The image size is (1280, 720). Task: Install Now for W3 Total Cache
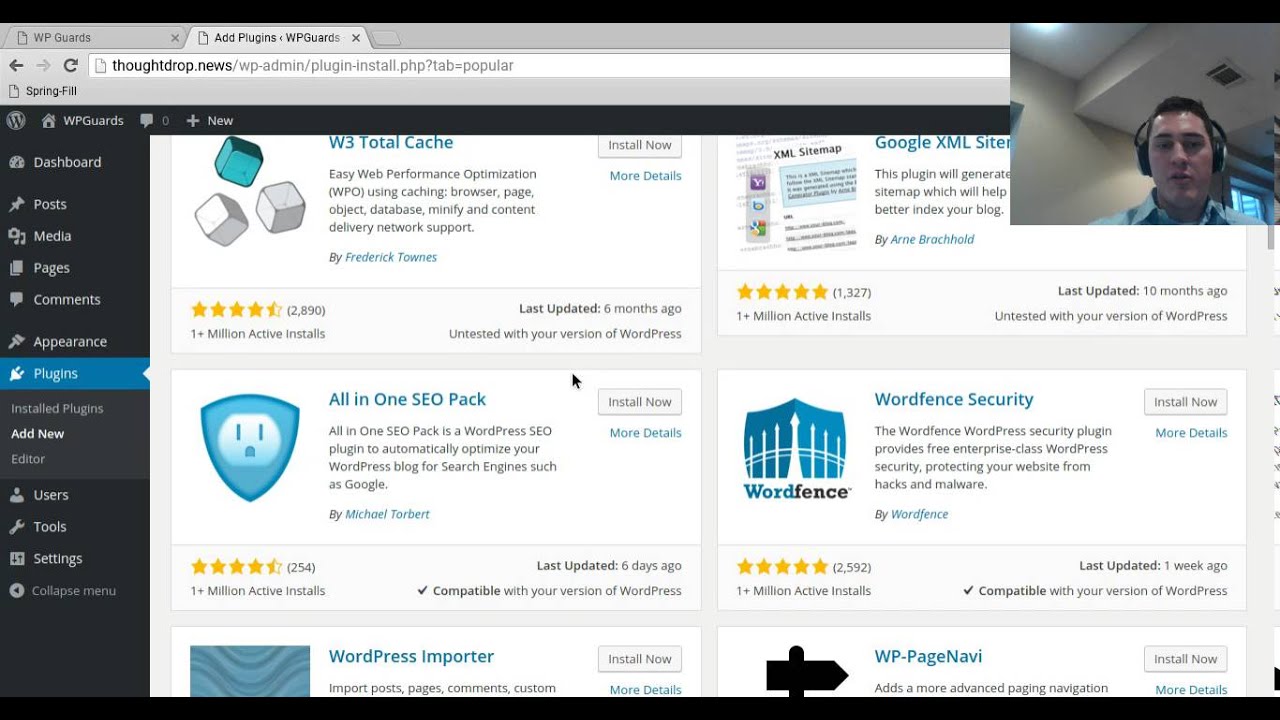tap(640, 145)
